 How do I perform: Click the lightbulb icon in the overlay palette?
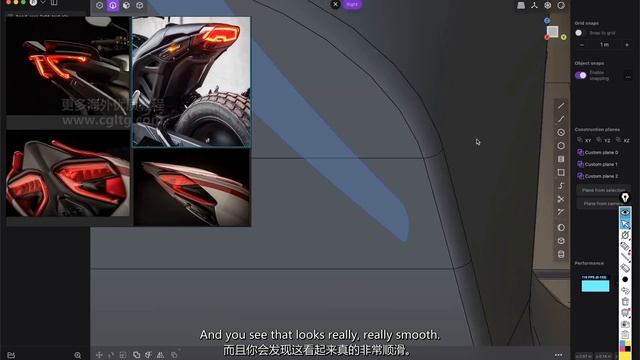625,198
